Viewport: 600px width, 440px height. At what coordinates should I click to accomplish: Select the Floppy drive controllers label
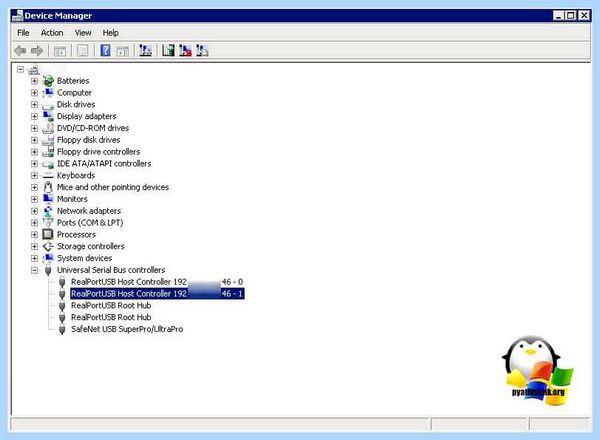click(98, 152)
